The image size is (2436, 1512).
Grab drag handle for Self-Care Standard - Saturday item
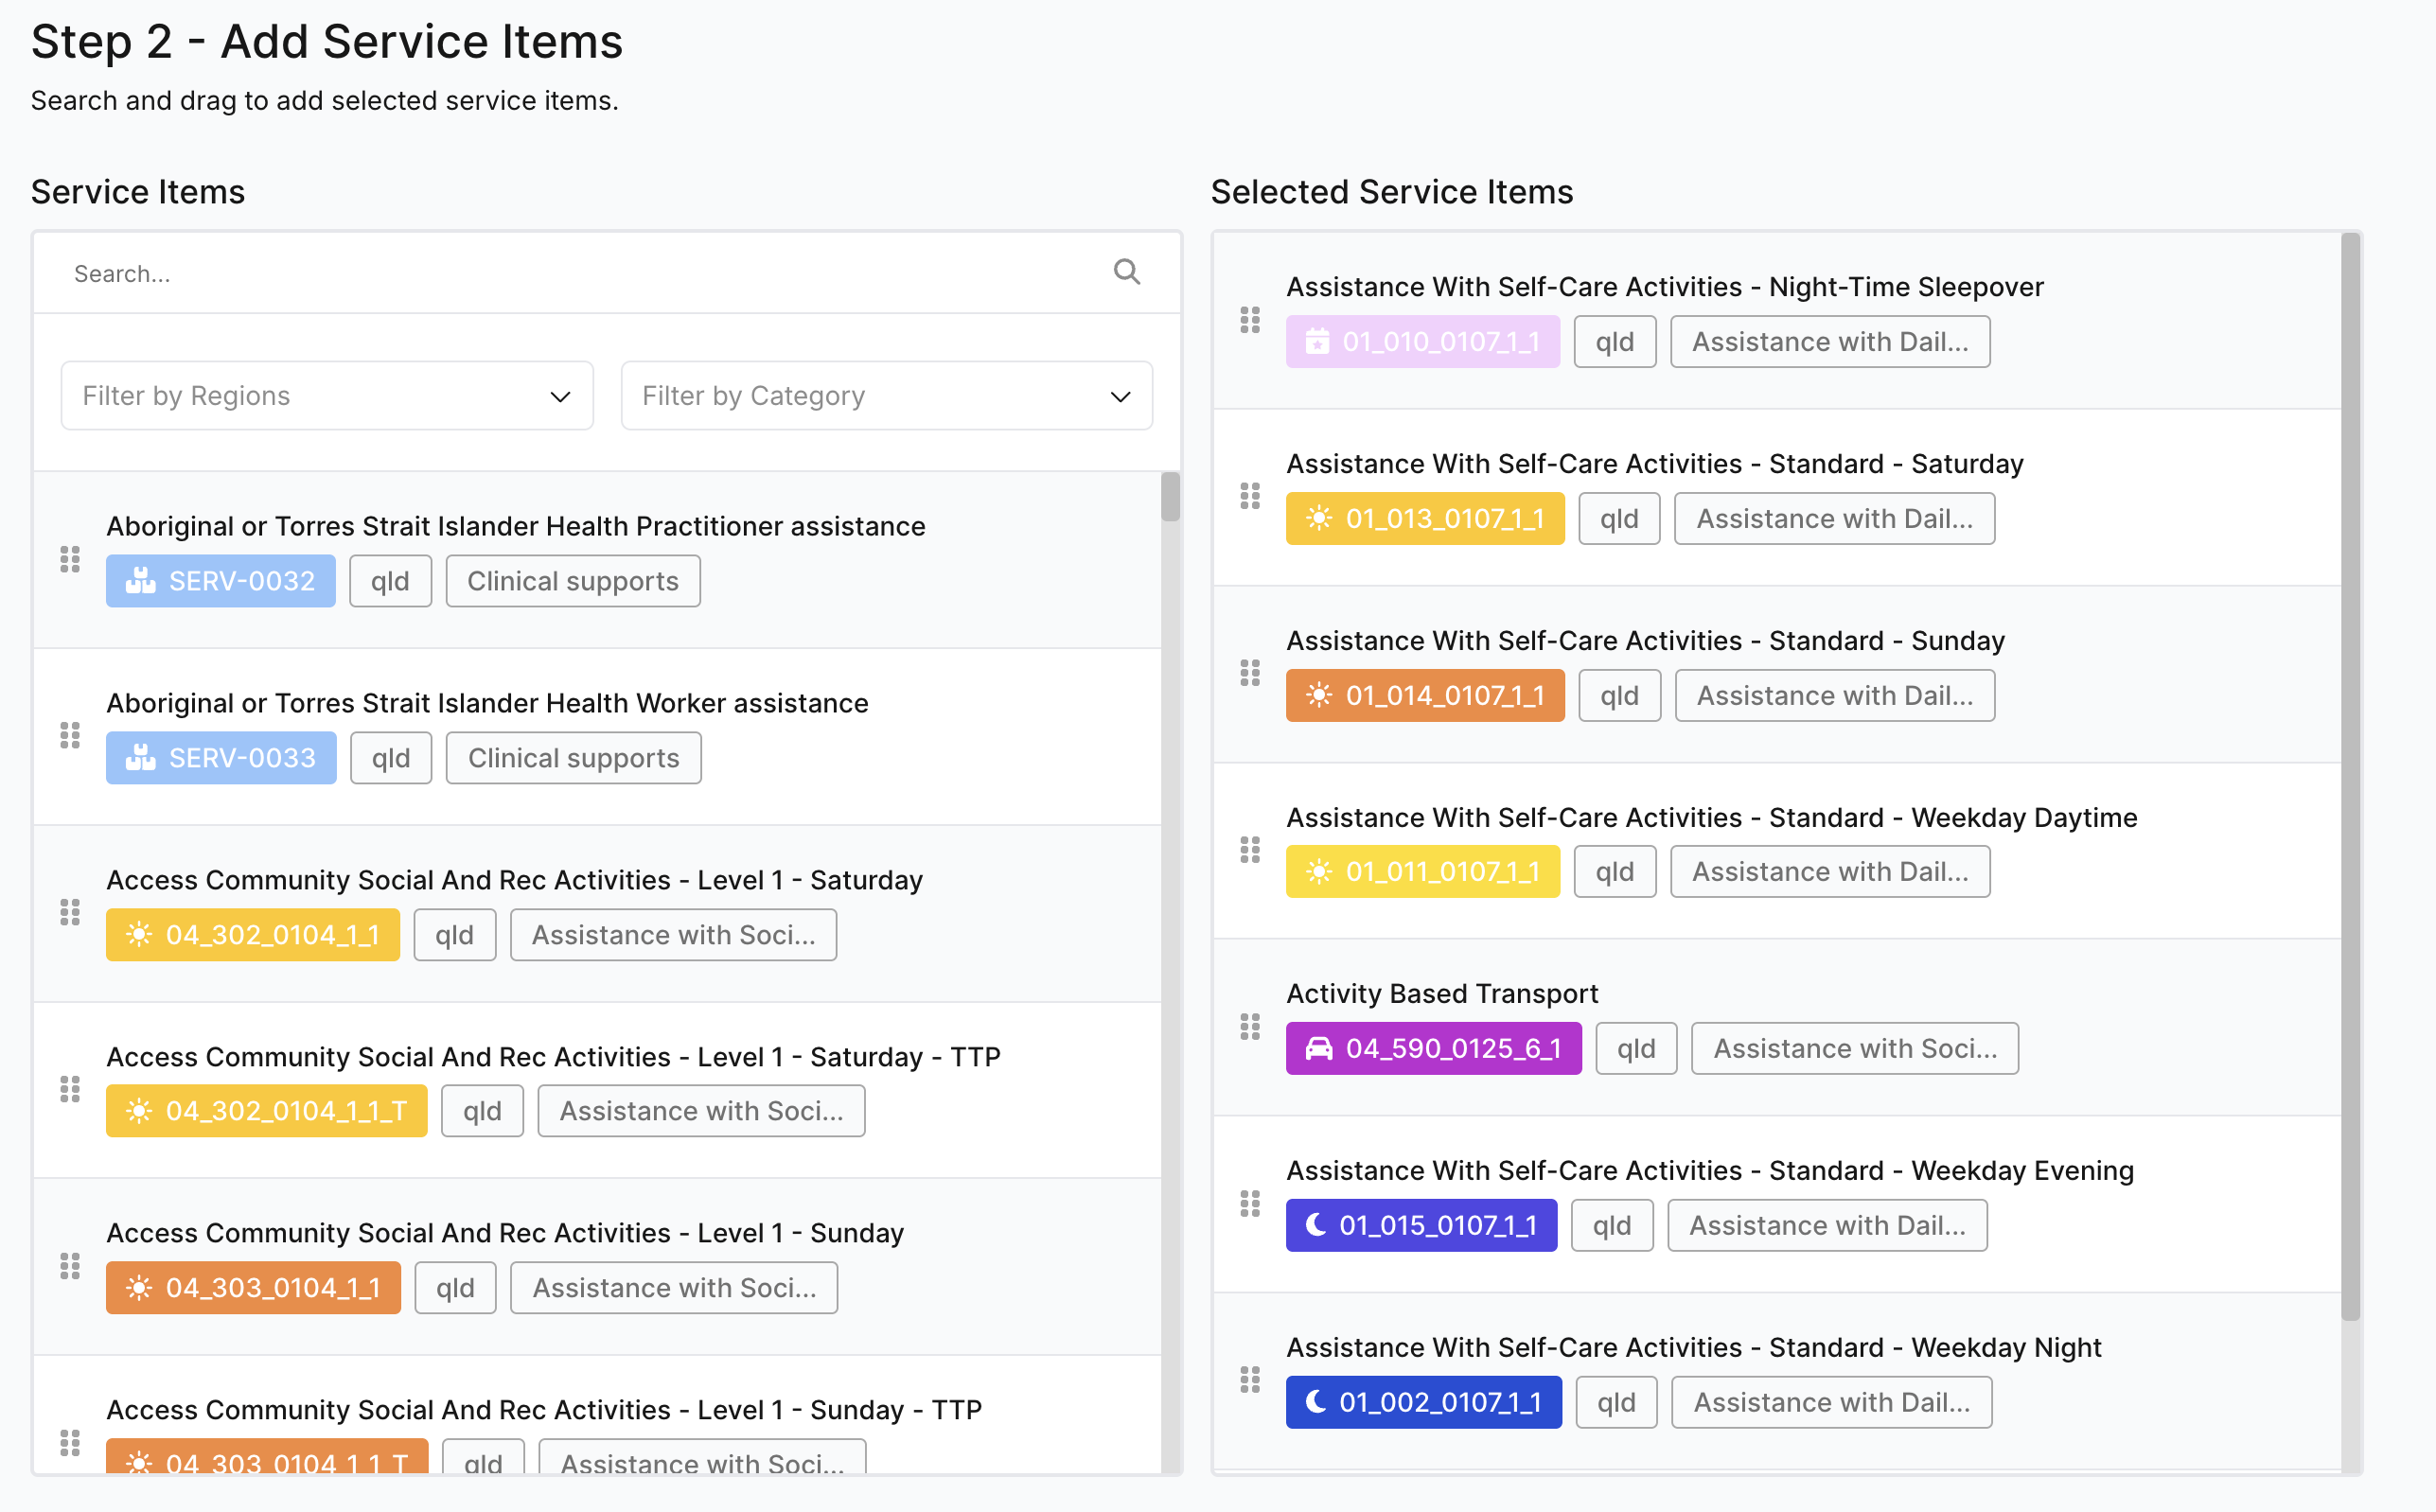point(1250,497)
